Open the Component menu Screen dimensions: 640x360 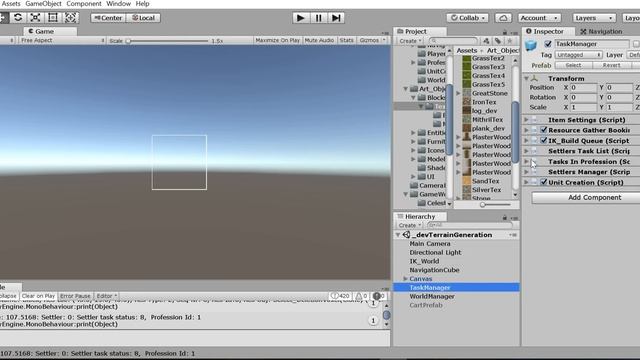point(84,4)
